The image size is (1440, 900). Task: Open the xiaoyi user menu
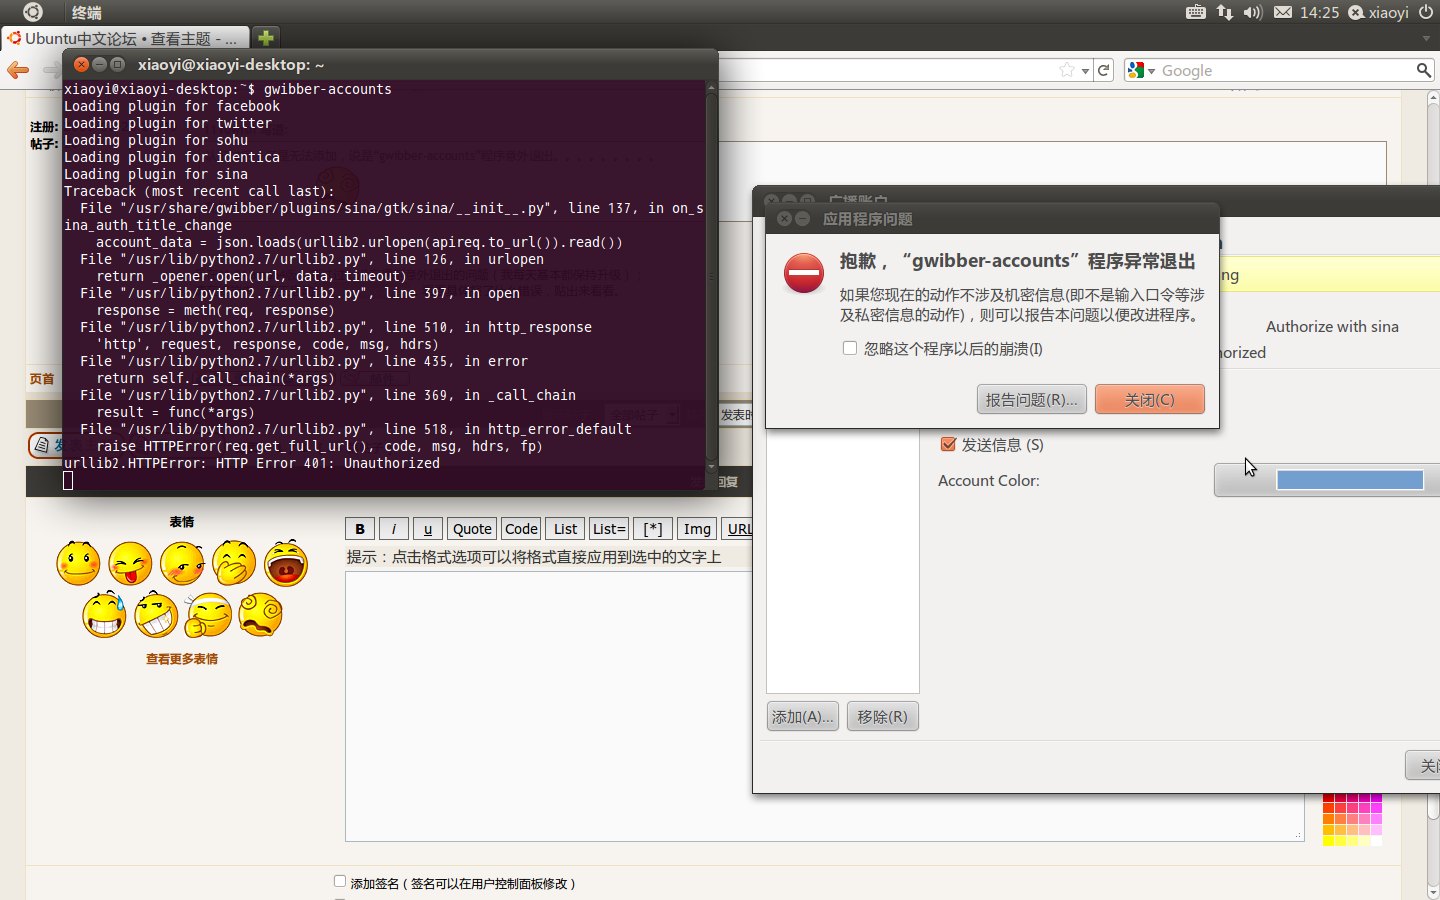(1378, 12)
